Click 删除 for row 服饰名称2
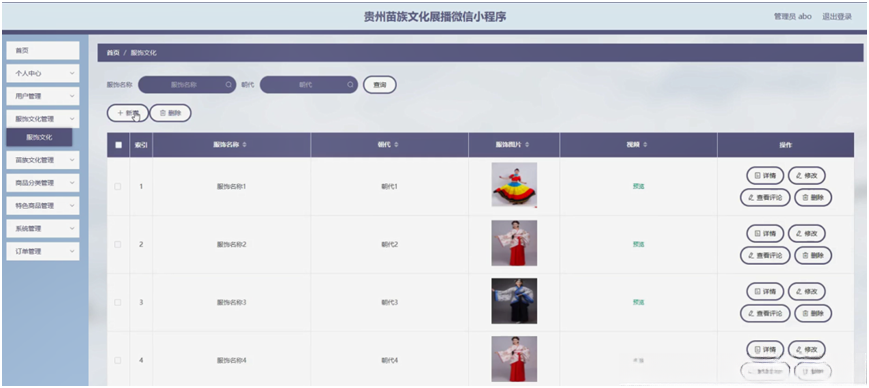 click(813, 256)
